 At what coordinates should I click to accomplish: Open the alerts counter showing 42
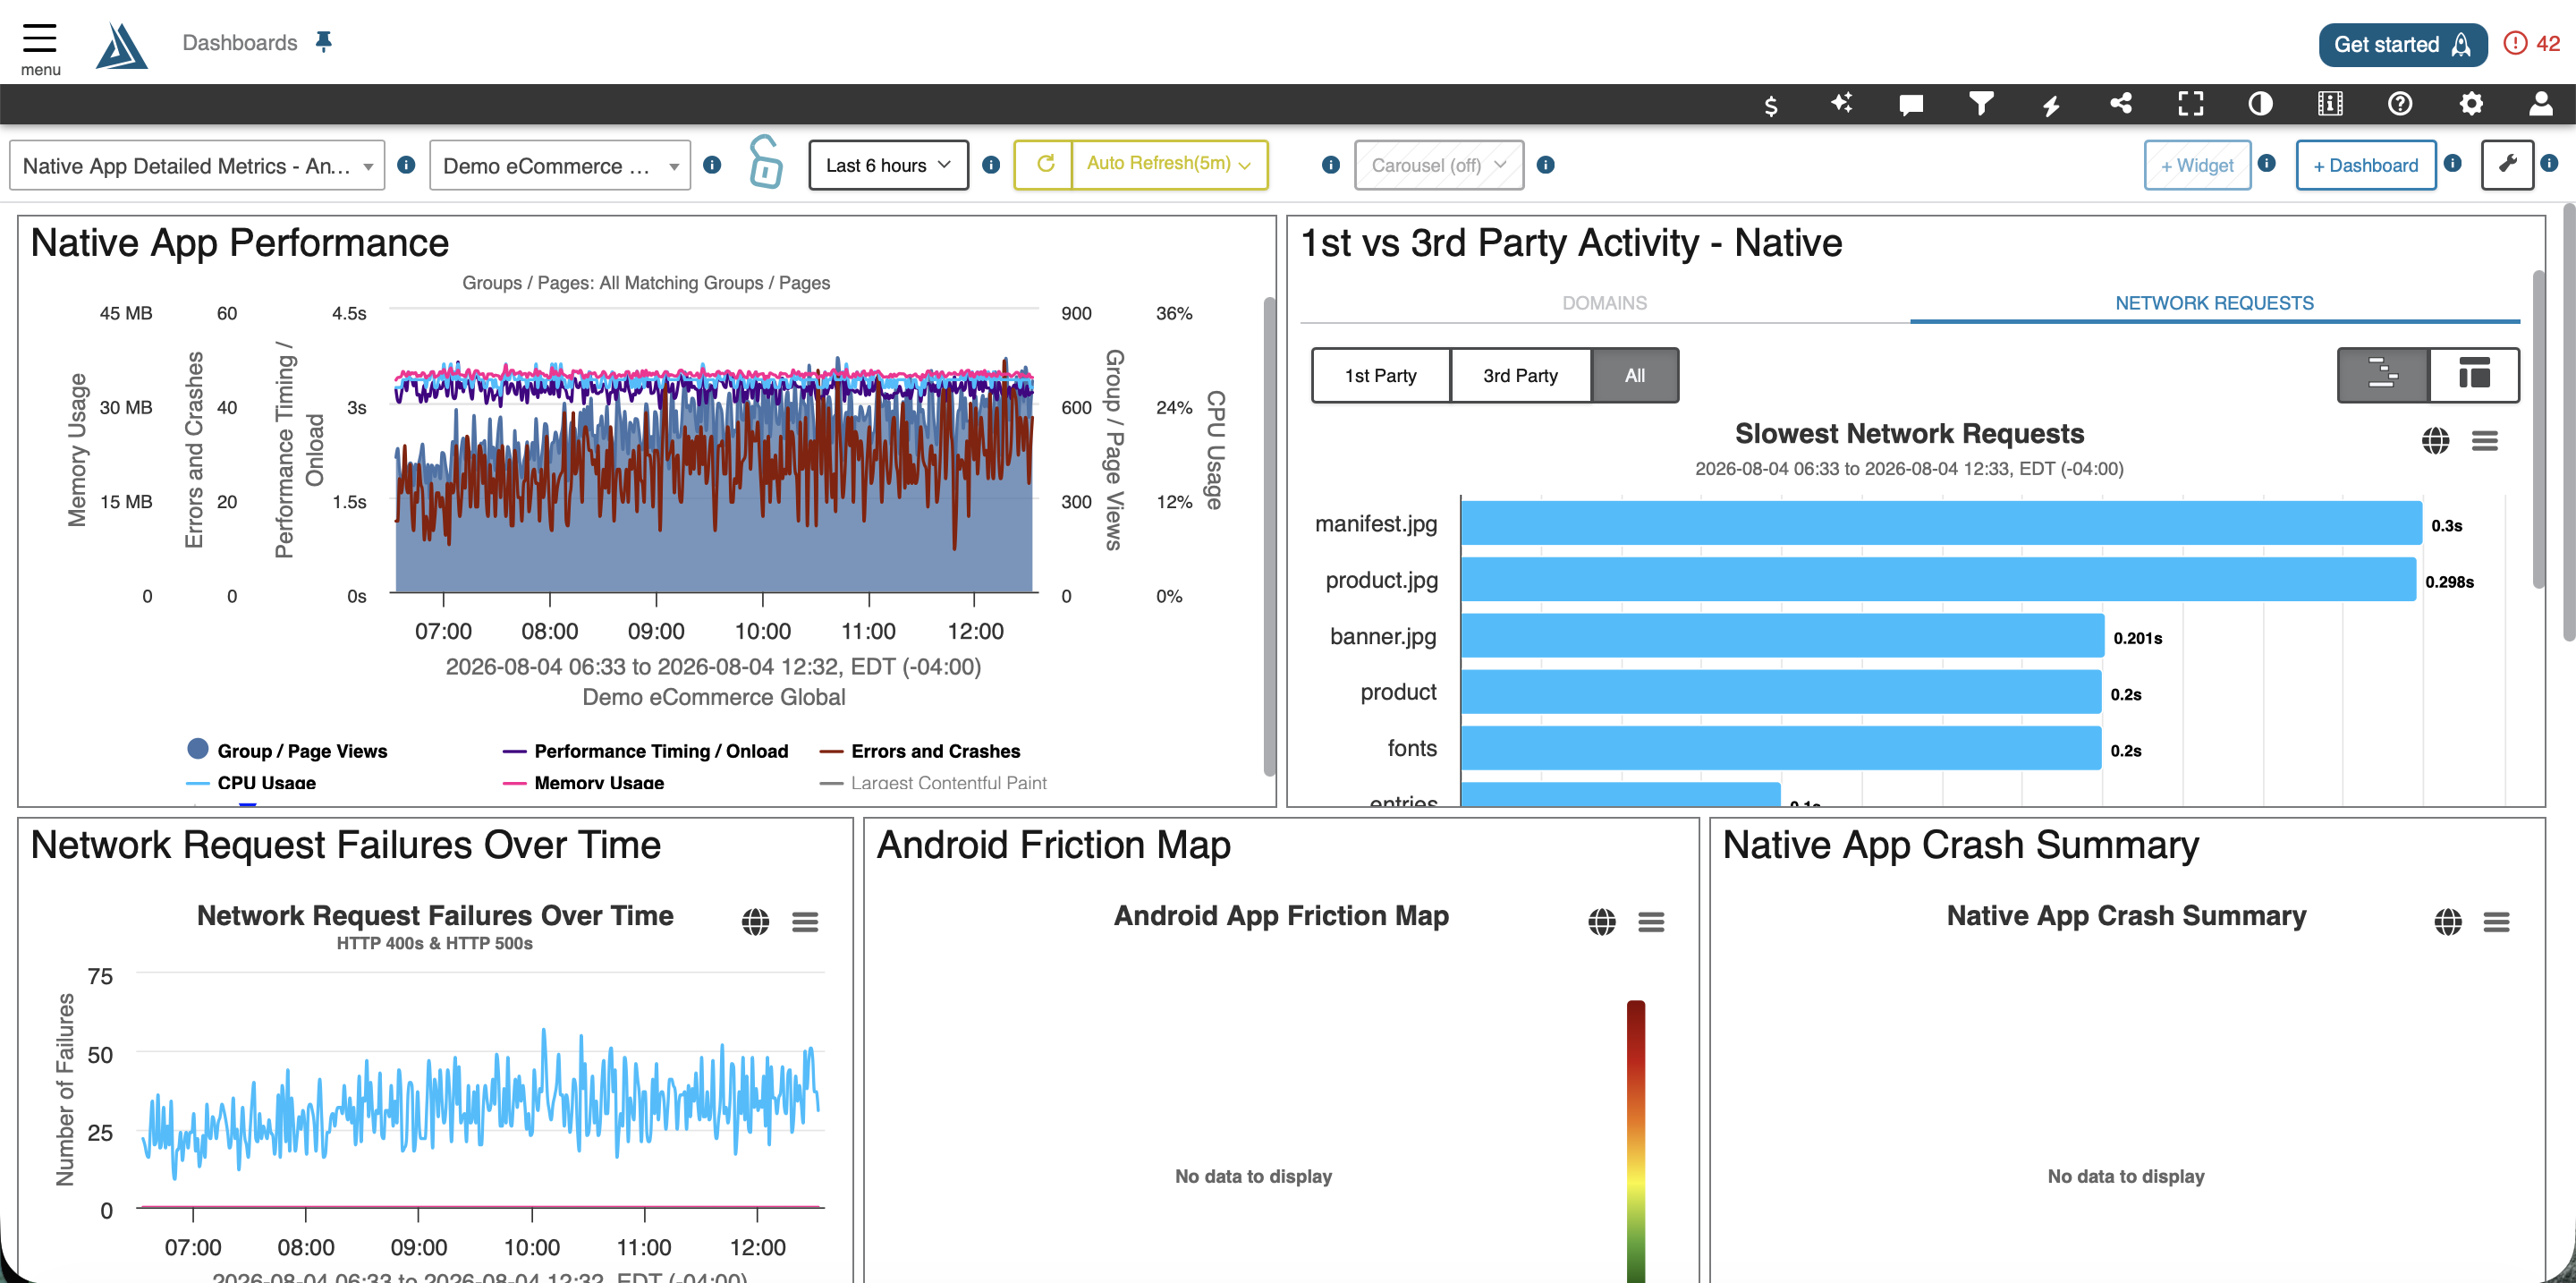tap(2531, 44)
